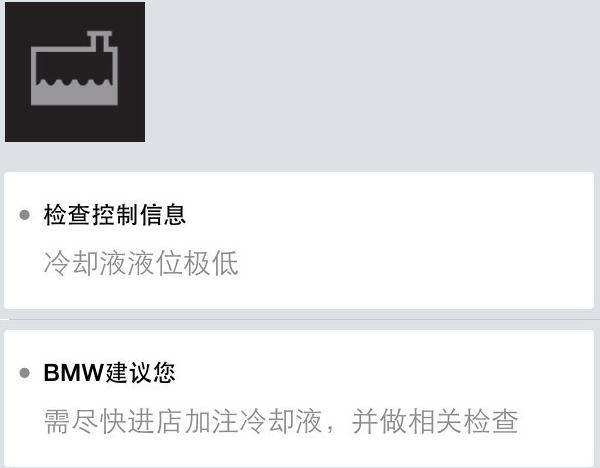Screen dimensions: 600x468
Task: Click the 并做相关检查 phrase
Action: click(435, 421)
